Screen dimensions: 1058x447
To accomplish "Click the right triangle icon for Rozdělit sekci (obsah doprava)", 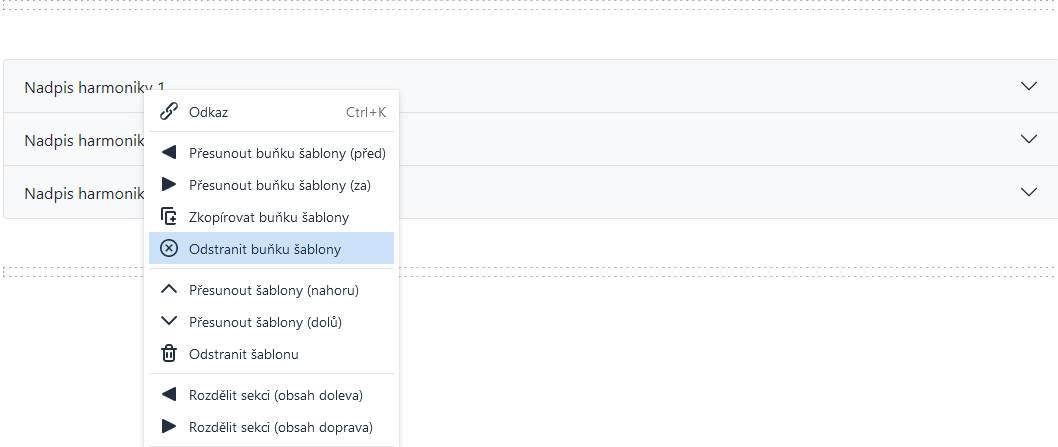I will 169,427.
